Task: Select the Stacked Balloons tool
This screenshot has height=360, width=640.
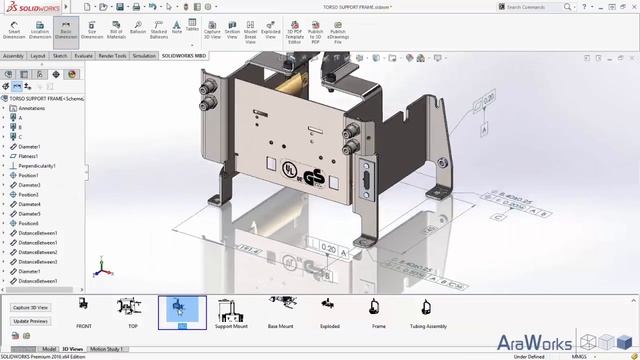Action: [159, 30]
